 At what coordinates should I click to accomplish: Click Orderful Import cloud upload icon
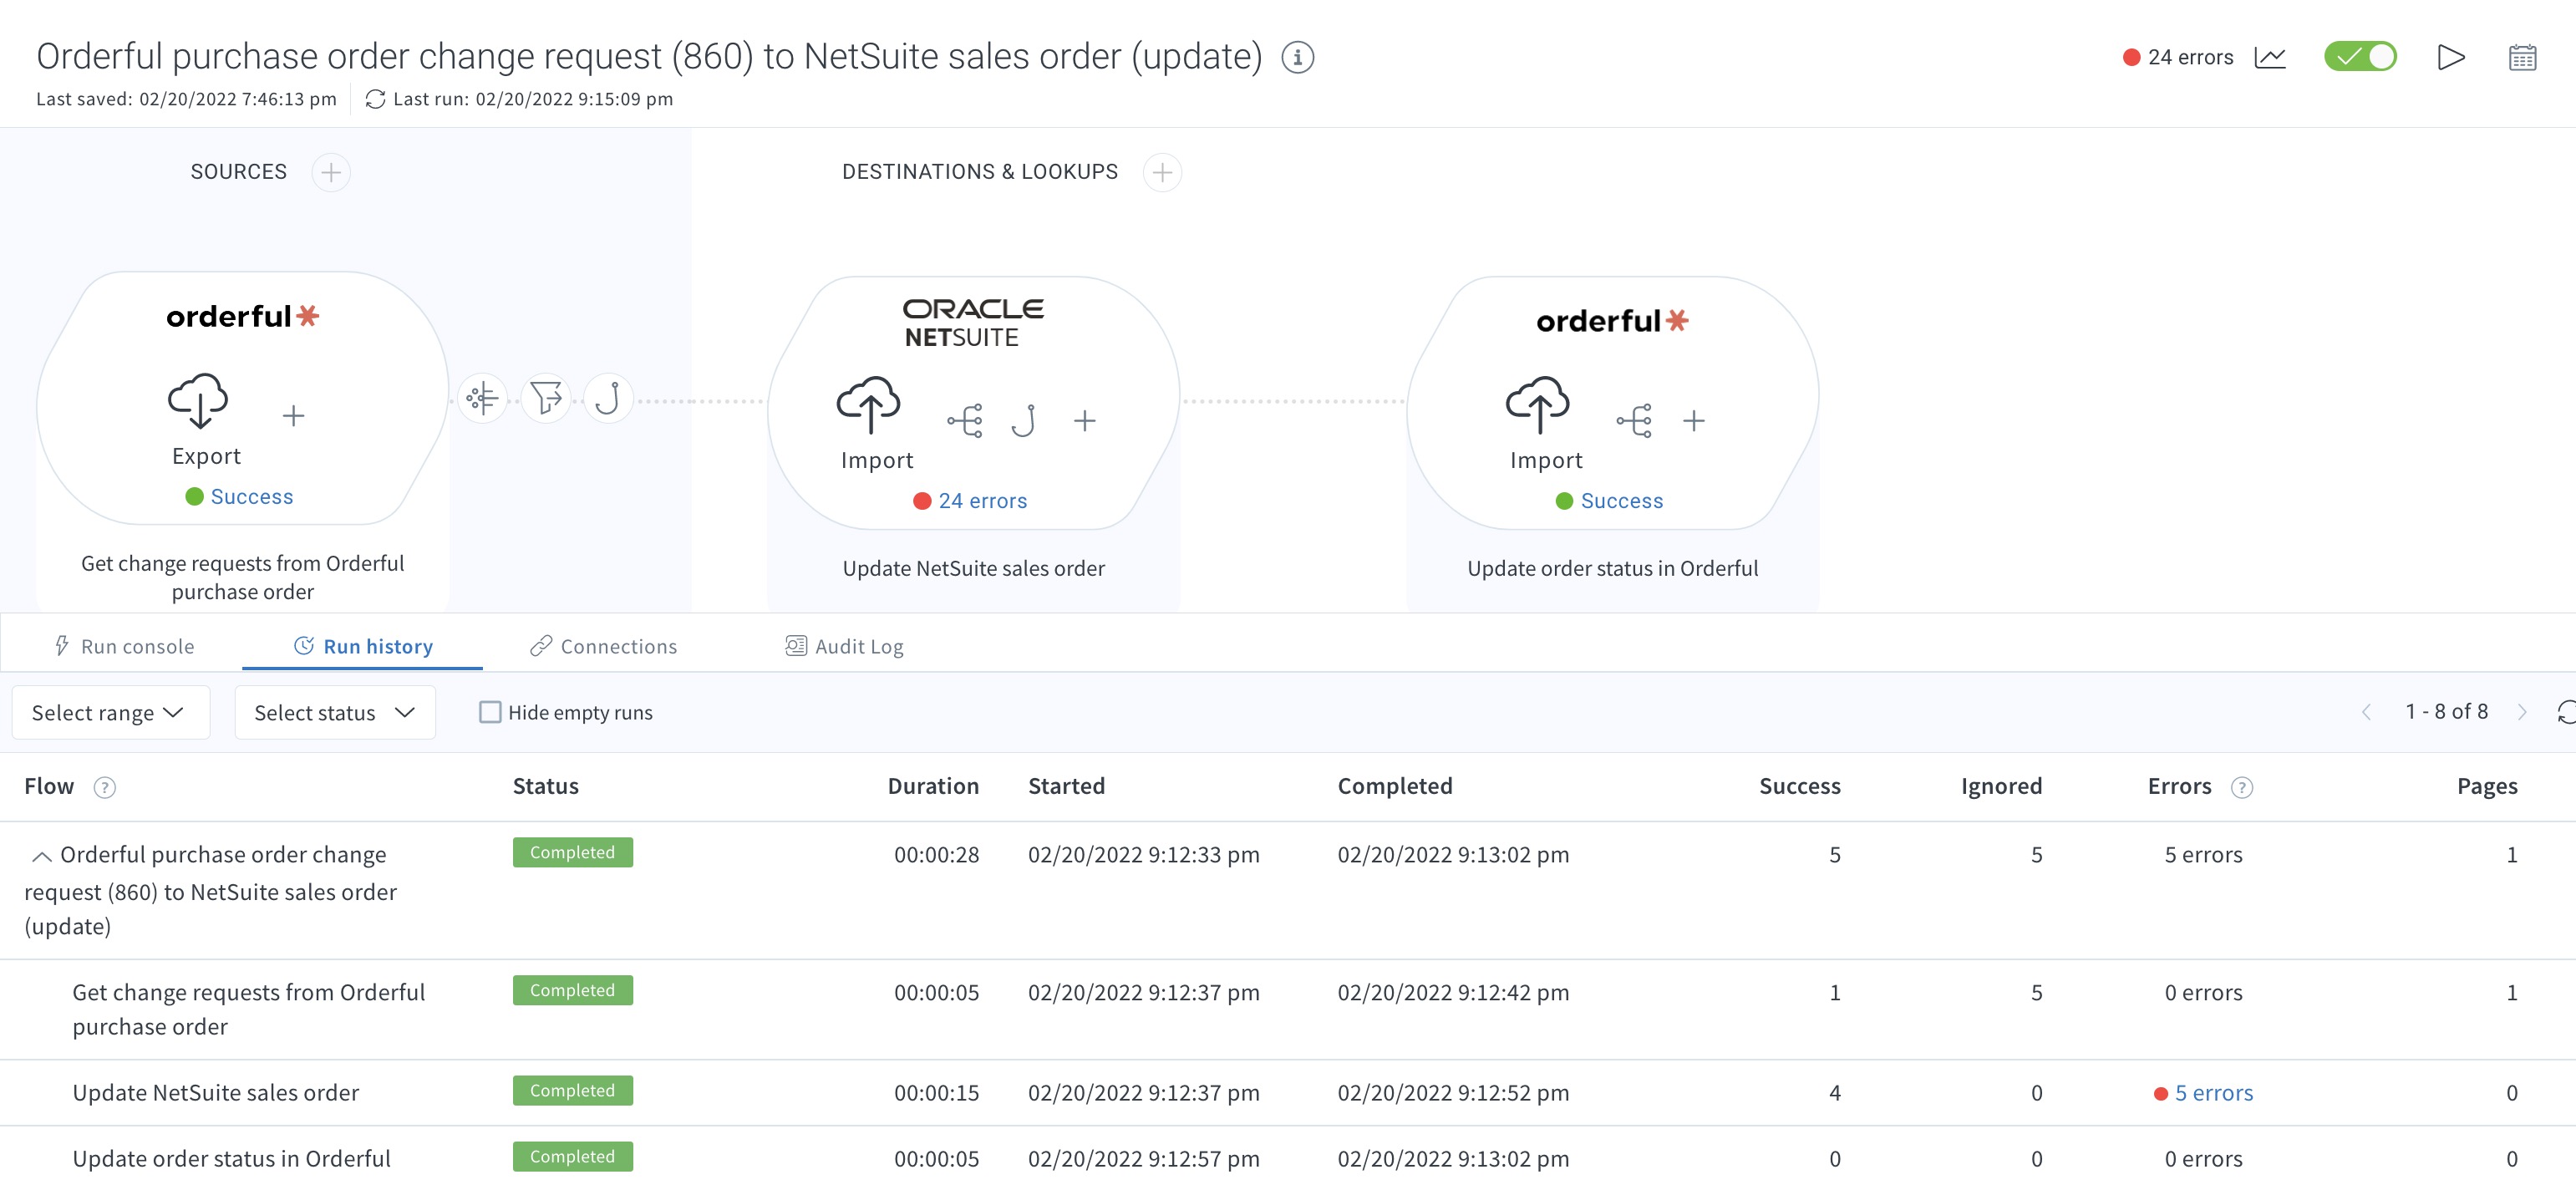point(1537,405)
